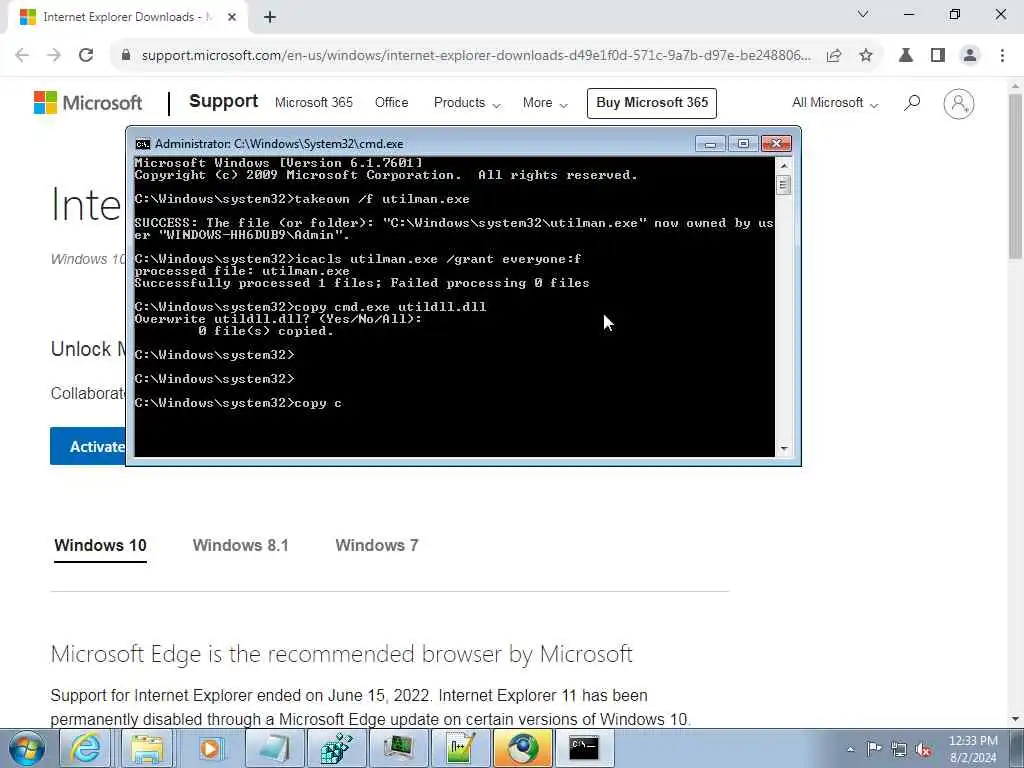Click the Microsoft account sign-in icon
This screenshot has height=768, width=1024.
(958, 103)
